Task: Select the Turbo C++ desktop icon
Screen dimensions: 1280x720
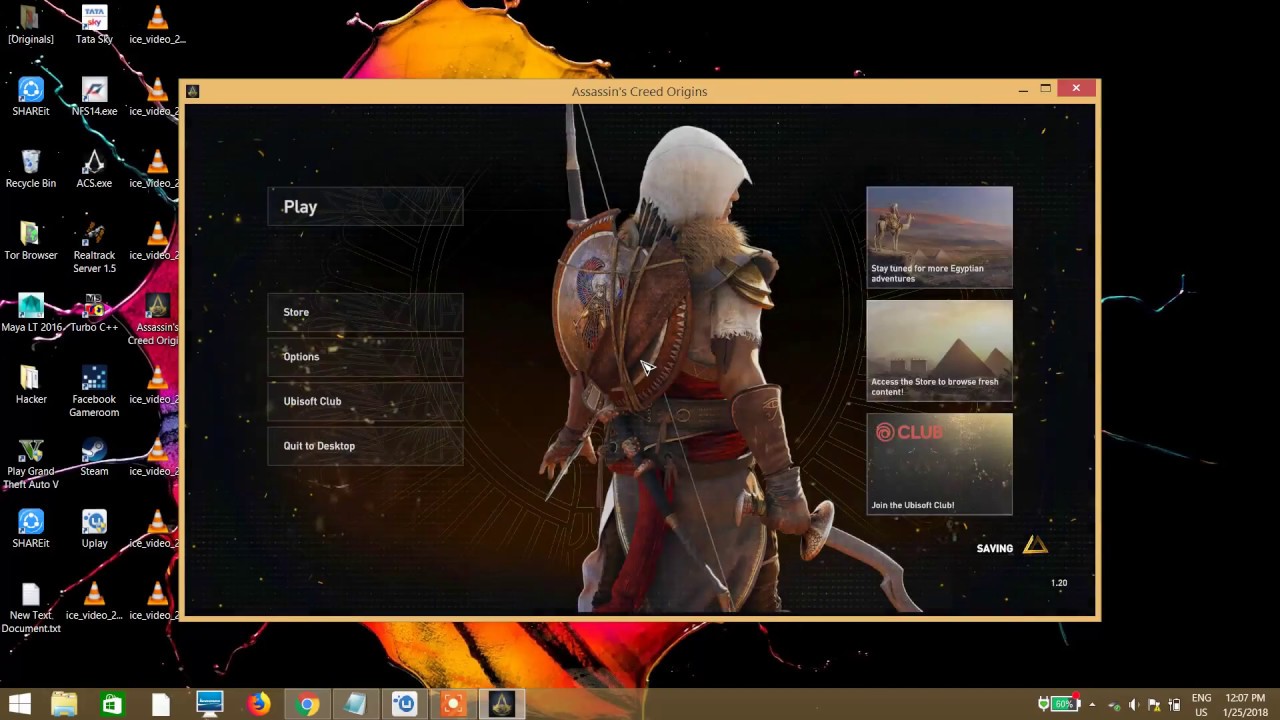Action: pos(94,313)
